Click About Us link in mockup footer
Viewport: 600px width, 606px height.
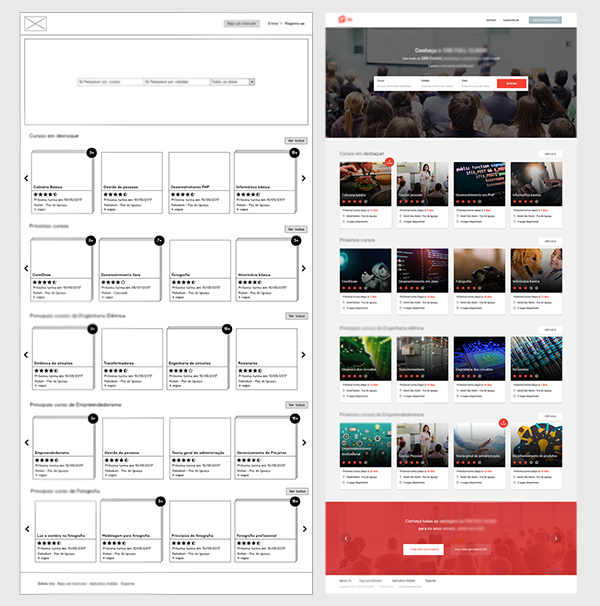click(345, 580)
